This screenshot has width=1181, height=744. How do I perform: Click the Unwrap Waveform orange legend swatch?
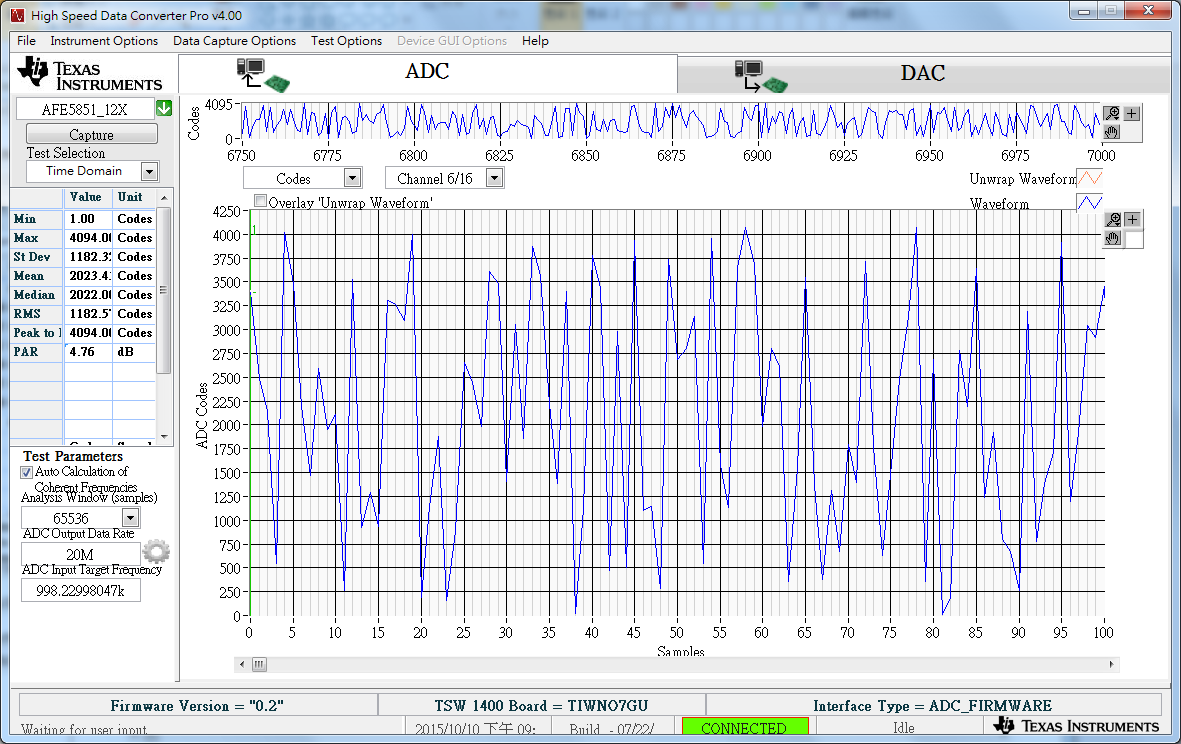click(x=1090, y=178)
